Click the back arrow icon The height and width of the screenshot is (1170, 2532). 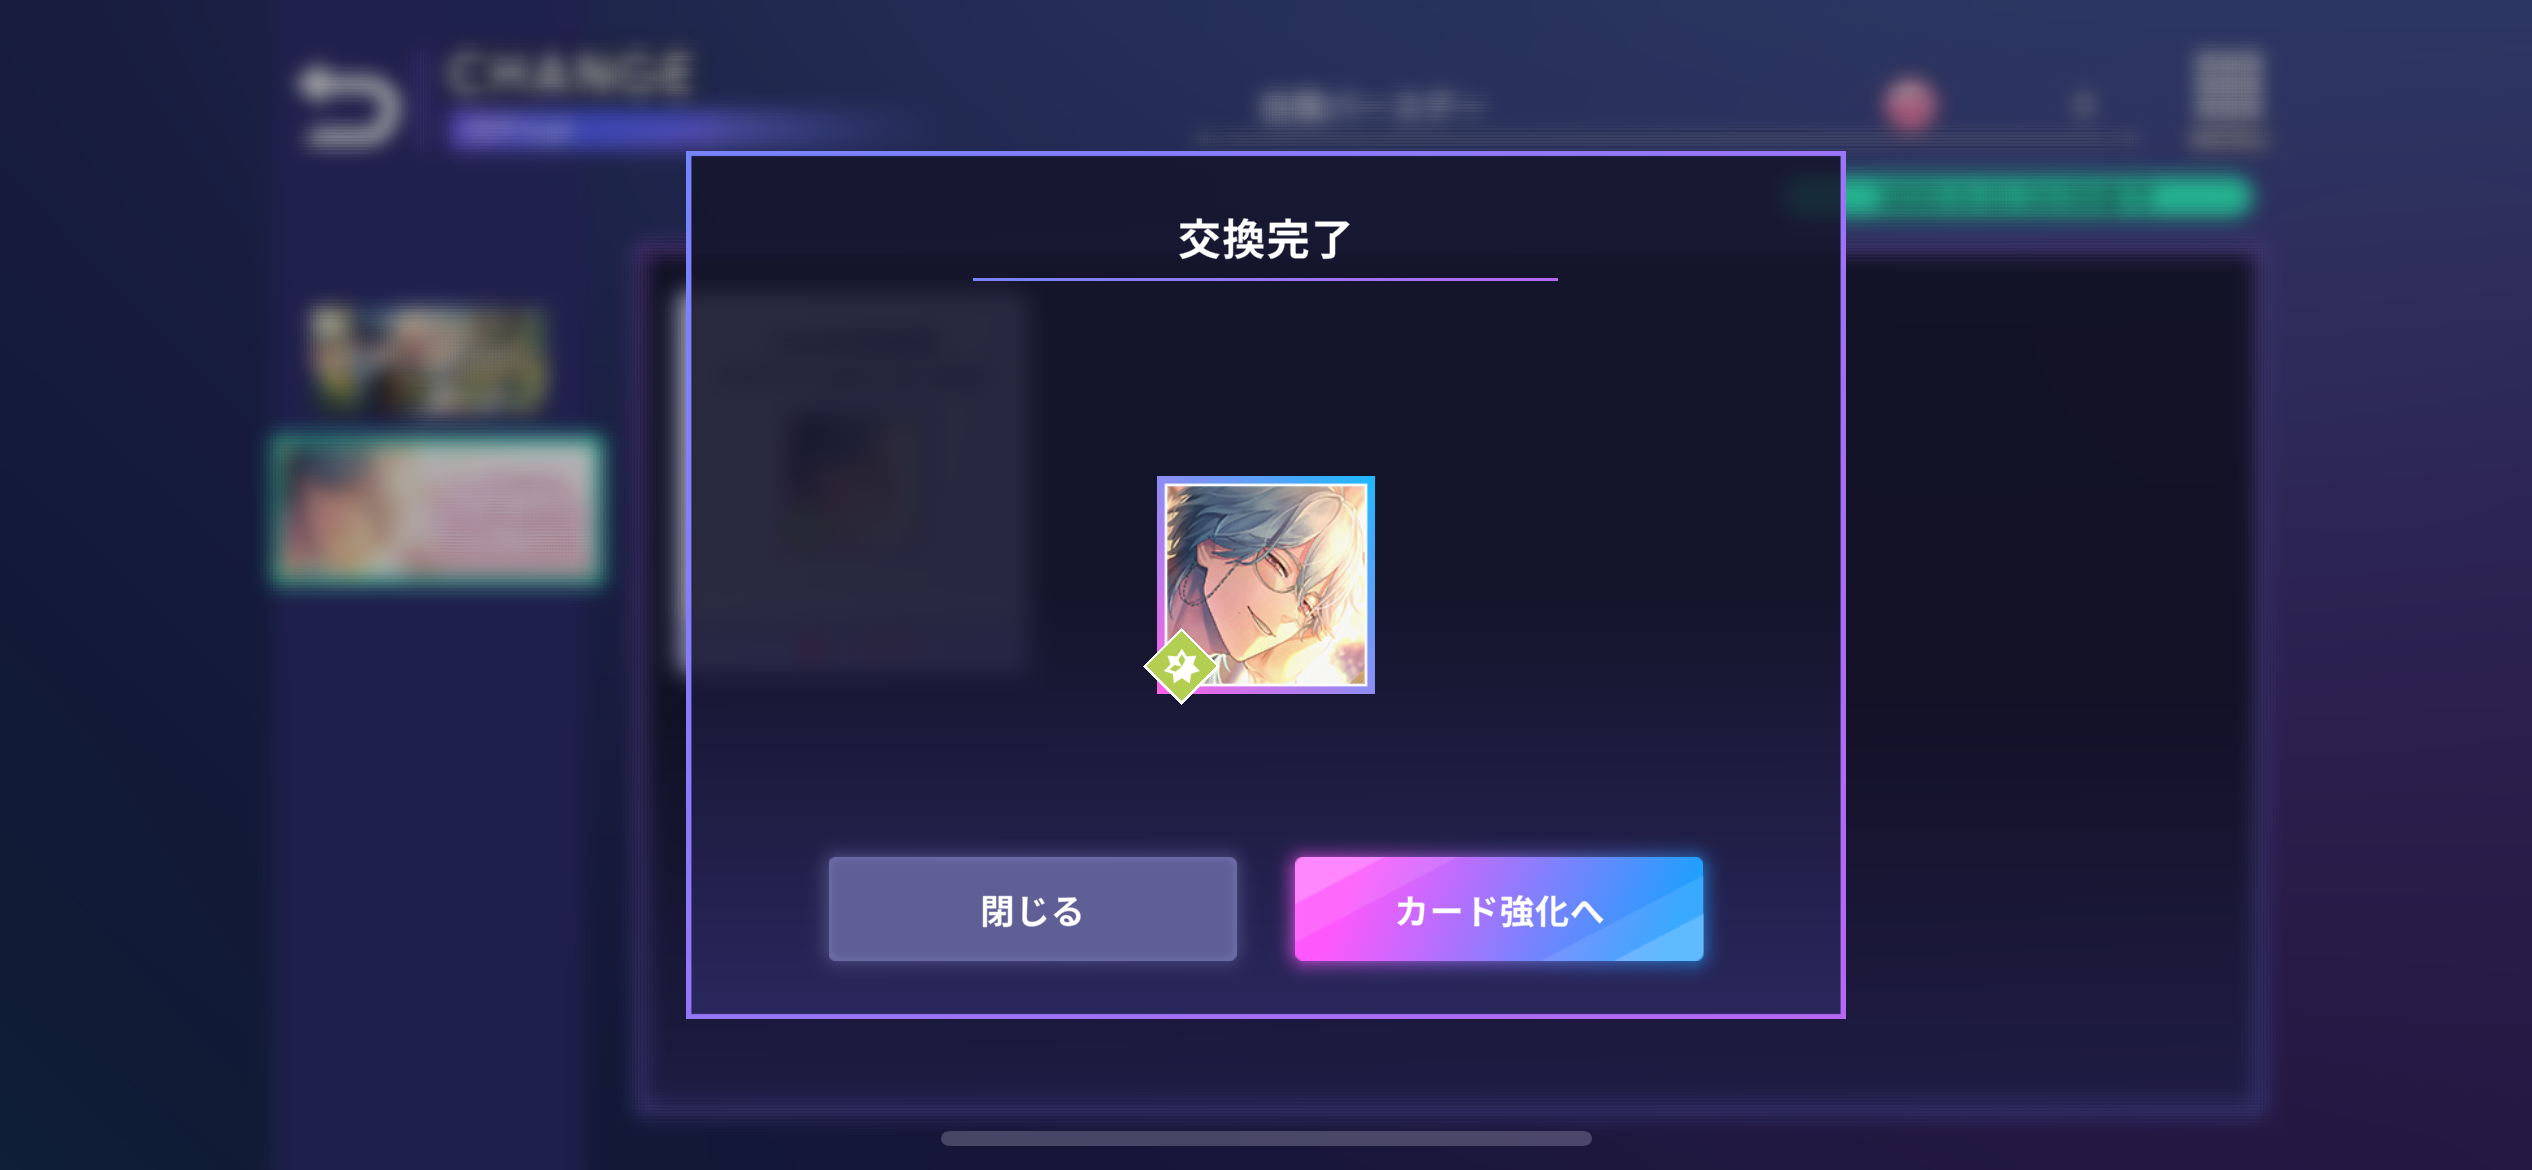click(350, 107)
